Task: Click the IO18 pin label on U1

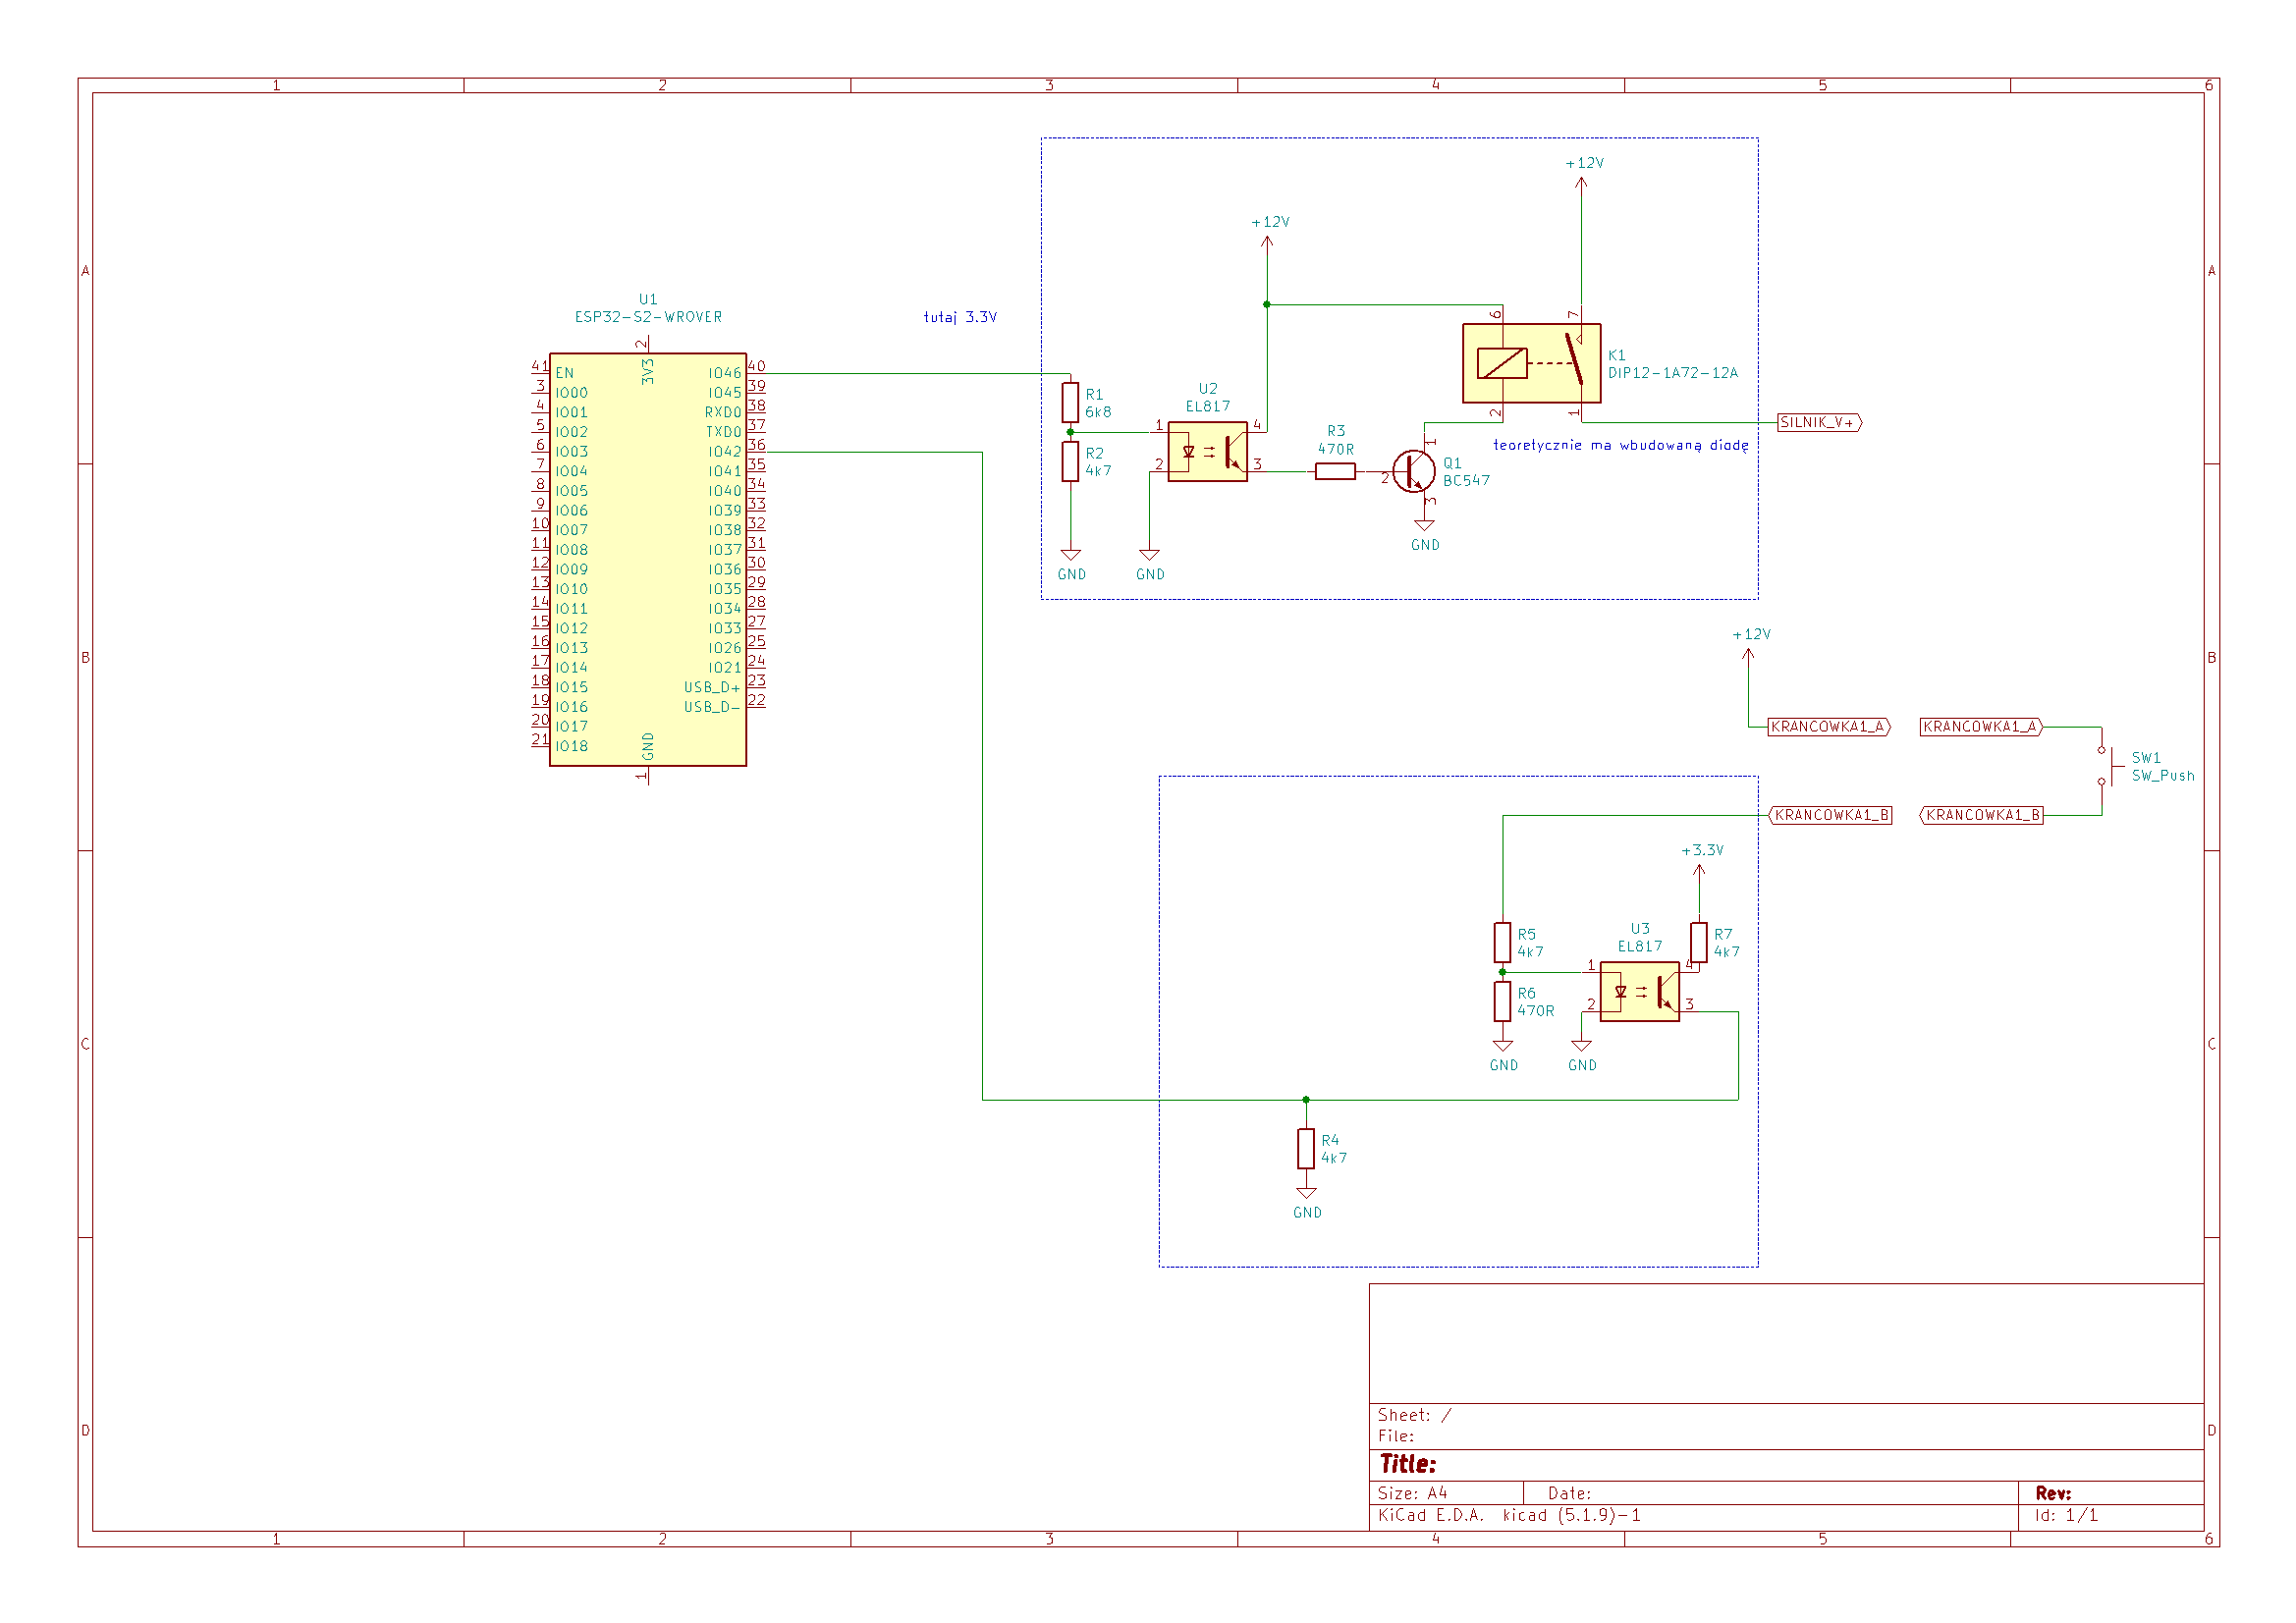Action: click(x=572, y=746)
